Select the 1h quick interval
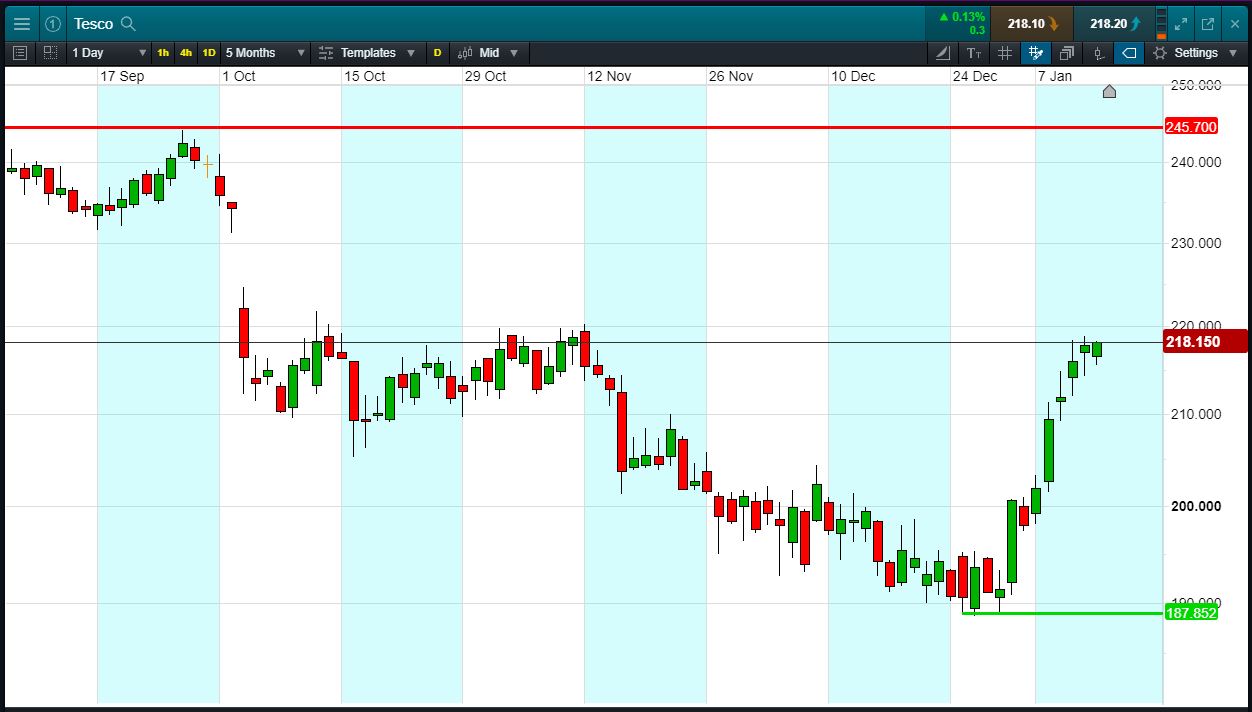Viewport: 1252px width, 712px height. (163, 52)
